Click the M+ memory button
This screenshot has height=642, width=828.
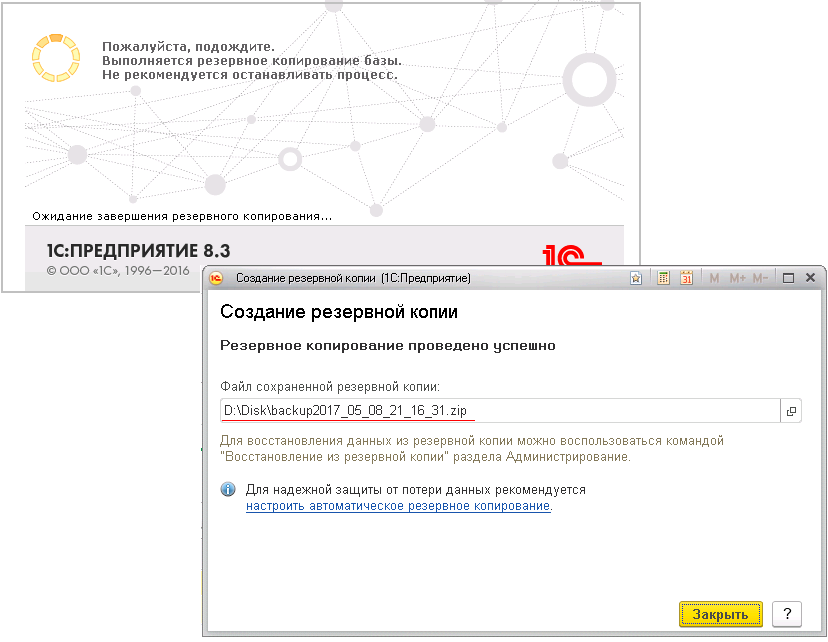737,278
